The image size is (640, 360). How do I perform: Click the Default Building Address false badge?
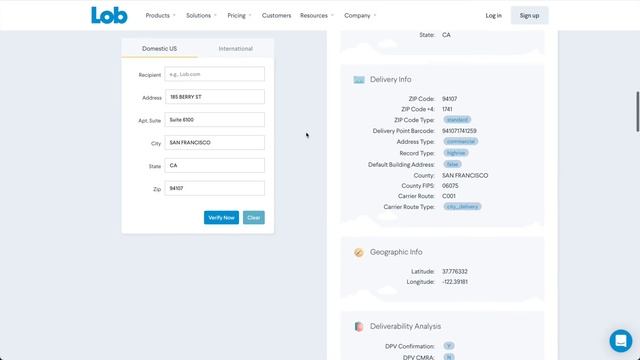coord(452,164)
